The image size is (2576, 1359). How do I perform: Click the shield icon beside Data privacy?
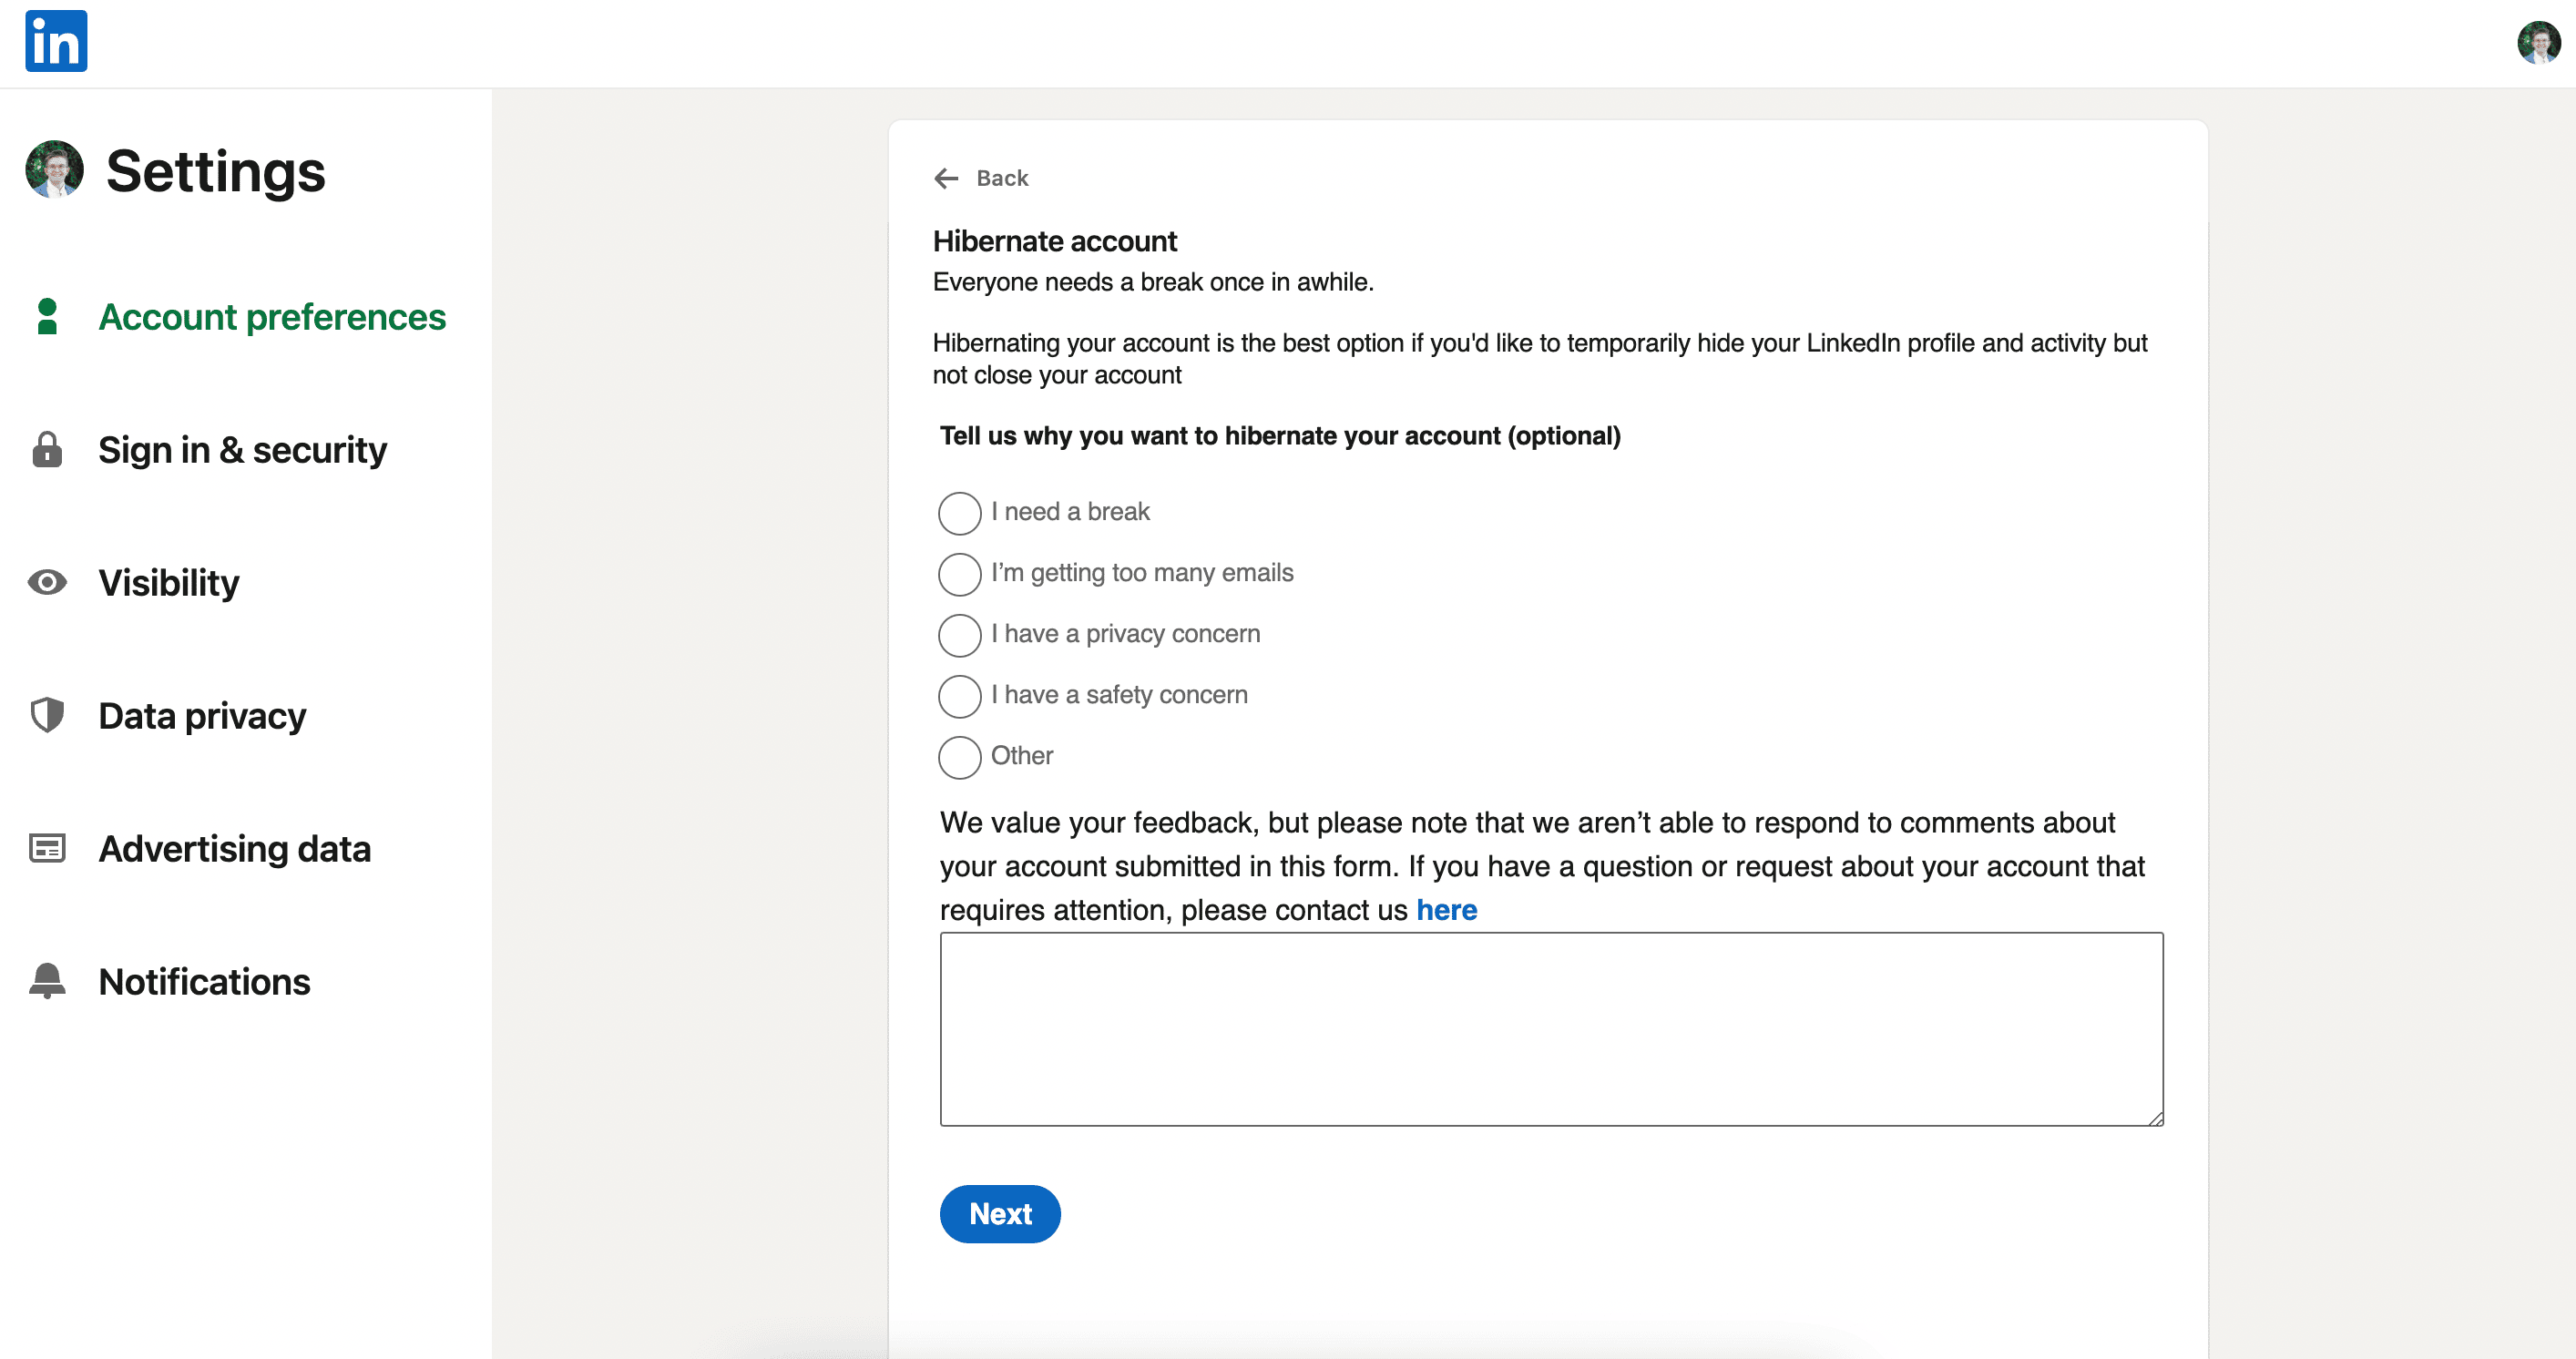pyautogui.click(x=47, y=715)
